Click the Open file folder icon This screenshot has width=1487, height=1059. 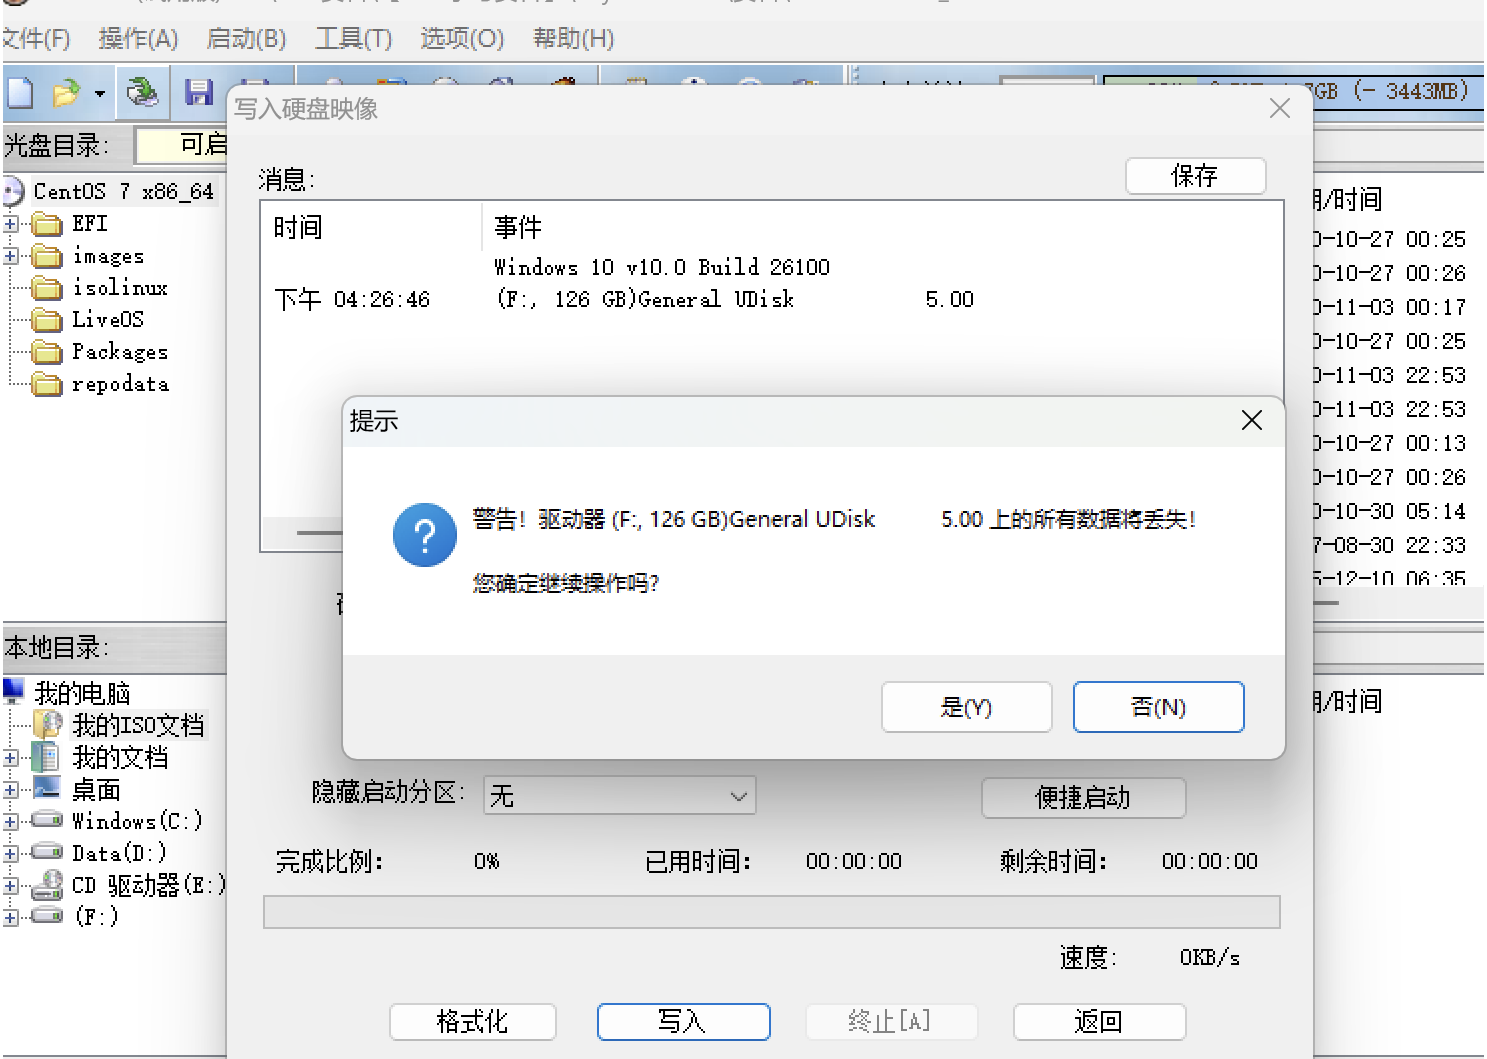point(66,93)
